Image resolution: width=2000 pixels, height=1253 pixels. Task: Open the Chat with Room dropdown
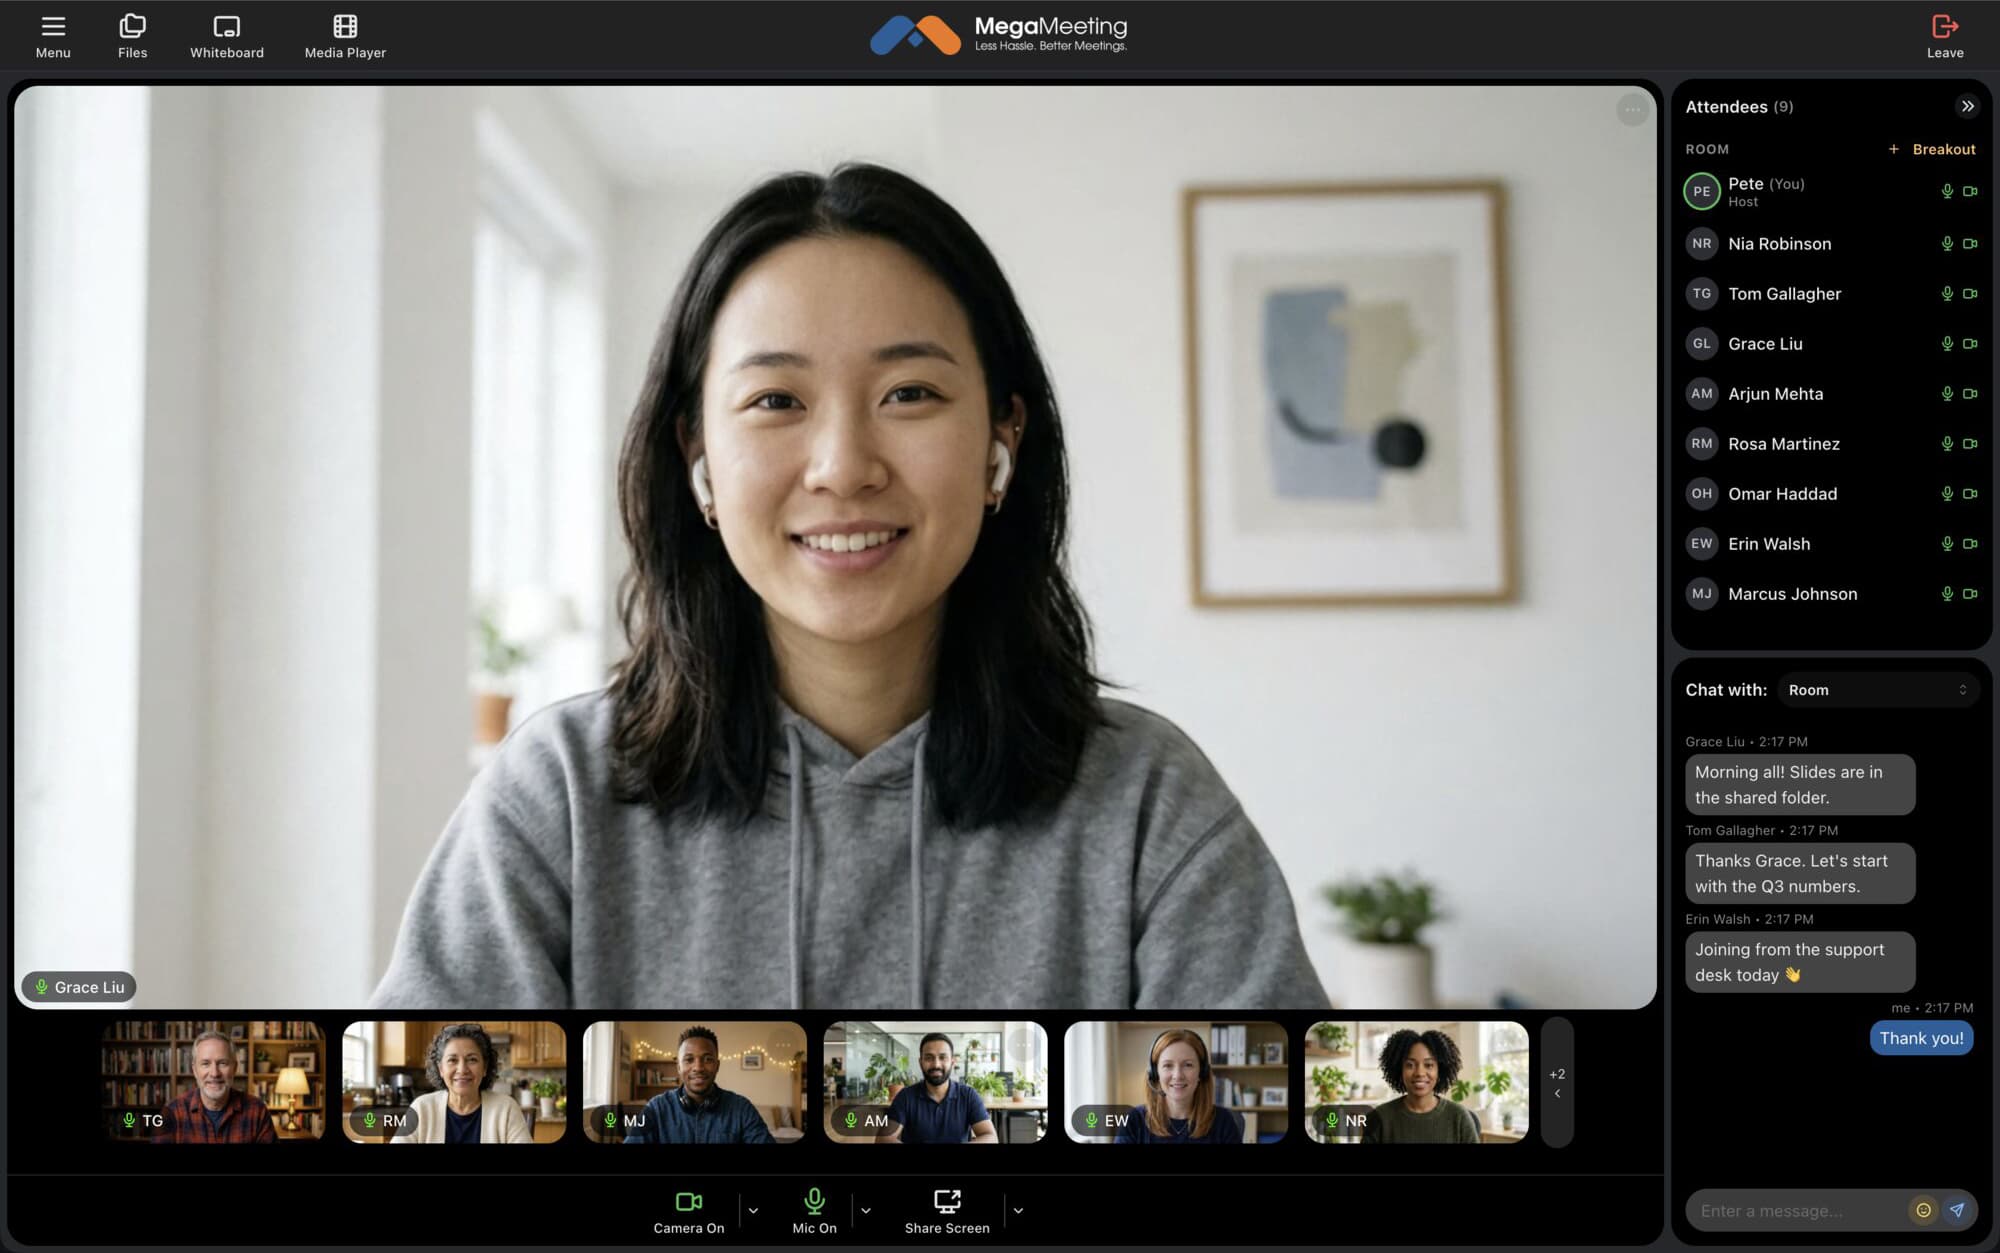1878,690
